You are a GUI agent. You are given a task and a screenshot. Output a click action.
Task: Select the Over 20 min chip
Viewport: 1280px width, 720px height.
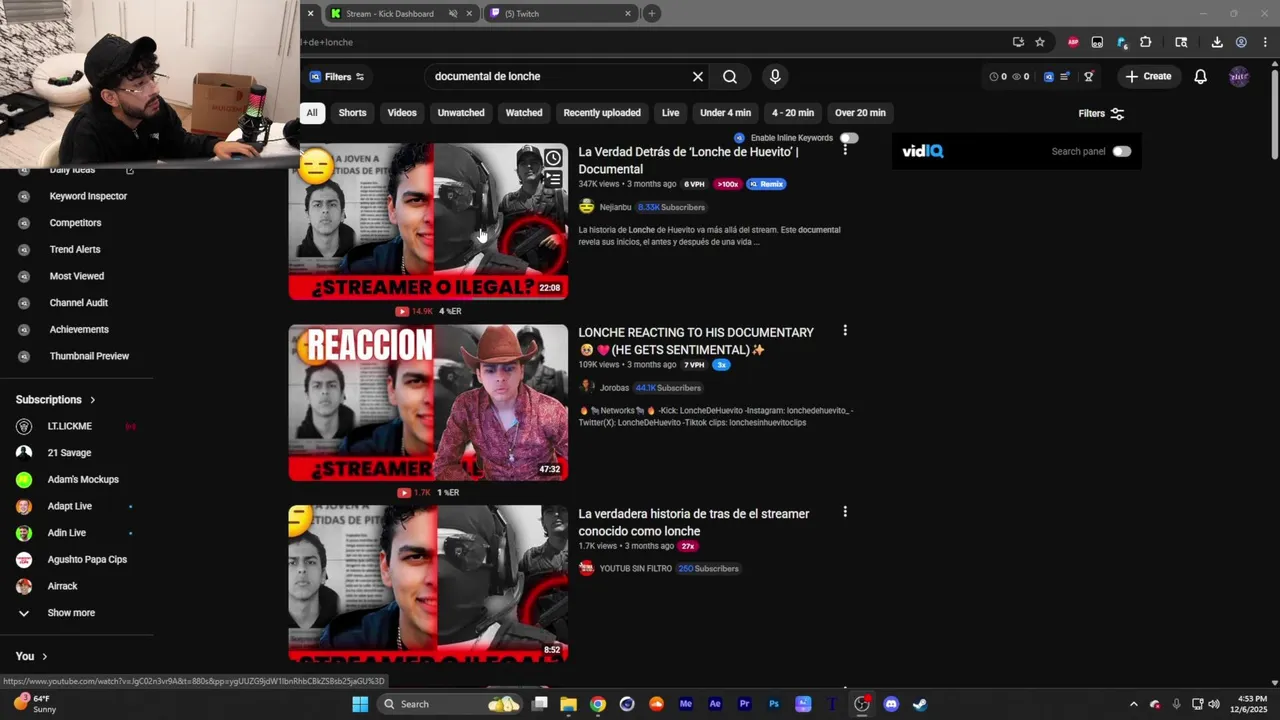tap(860, 113)
